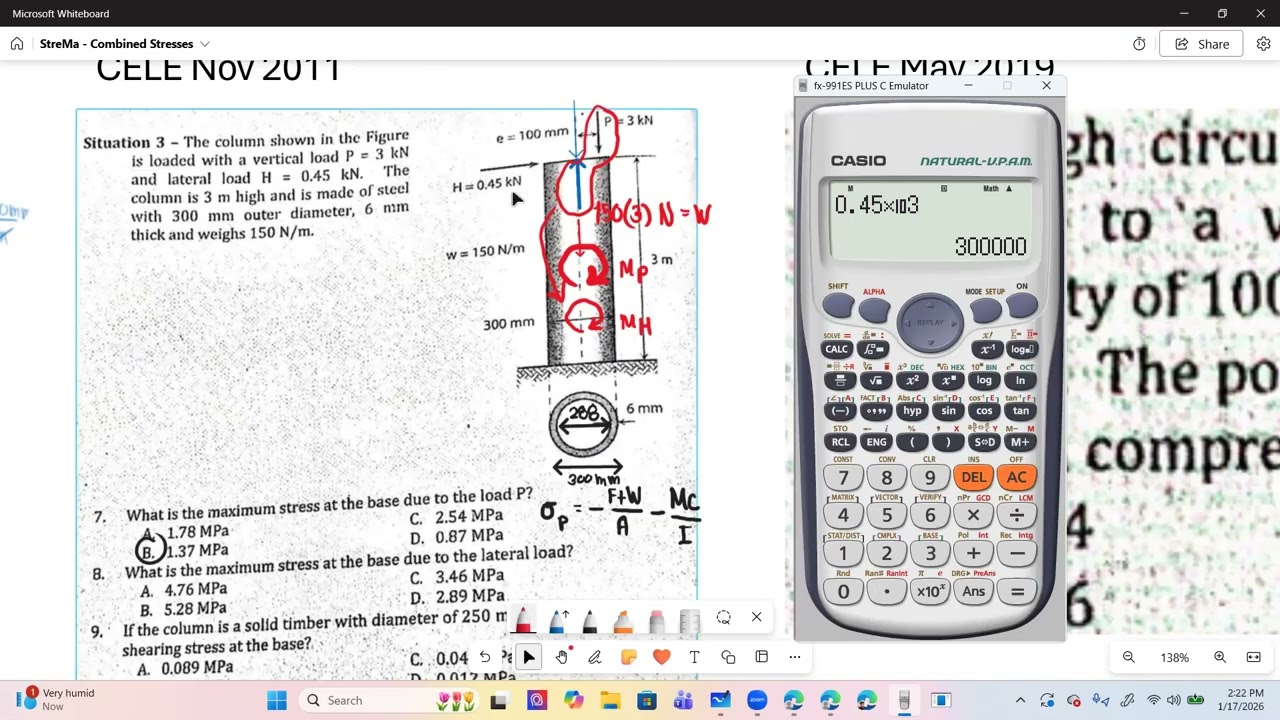Image resolution: width=1280 pixels, height=720 pixels.
Task: Click the S⇔D key on calculator
Action: [984, 442]
